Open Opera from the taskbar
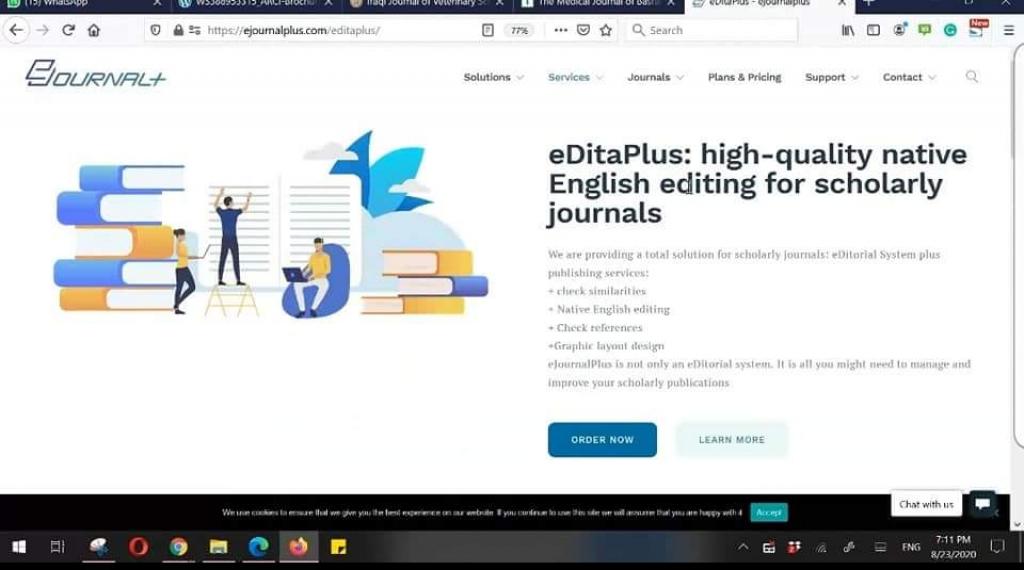1024x570 pixels. 138,547
